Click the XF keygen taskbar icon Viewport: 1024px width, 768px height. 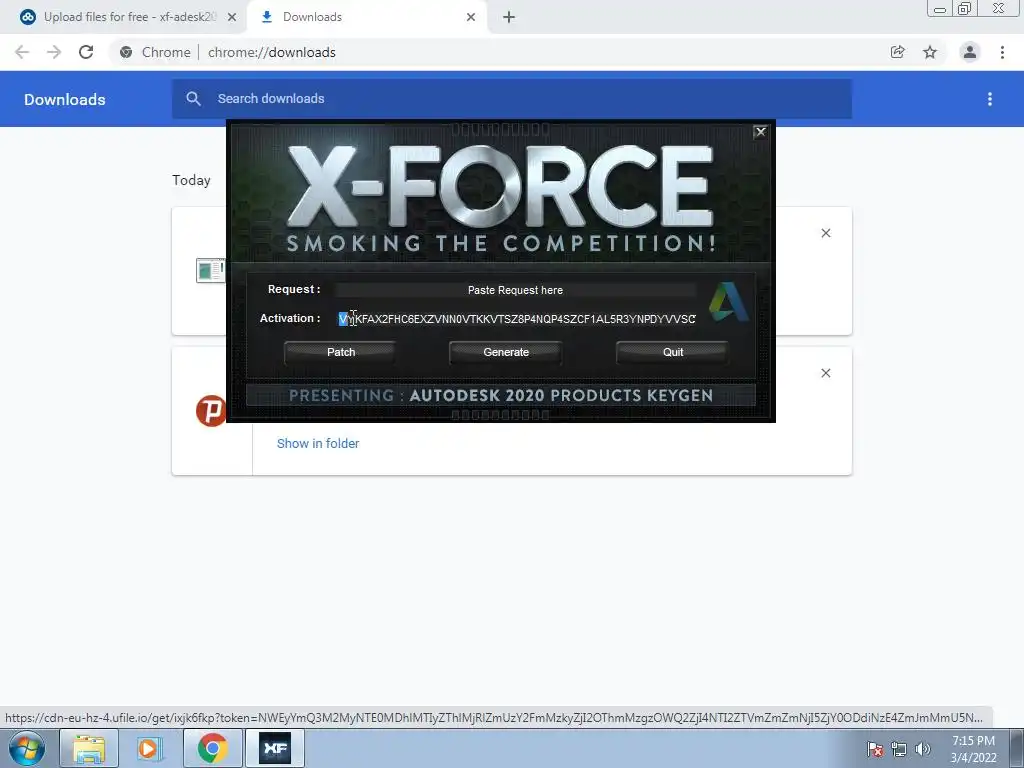click(x=275, y=748)
